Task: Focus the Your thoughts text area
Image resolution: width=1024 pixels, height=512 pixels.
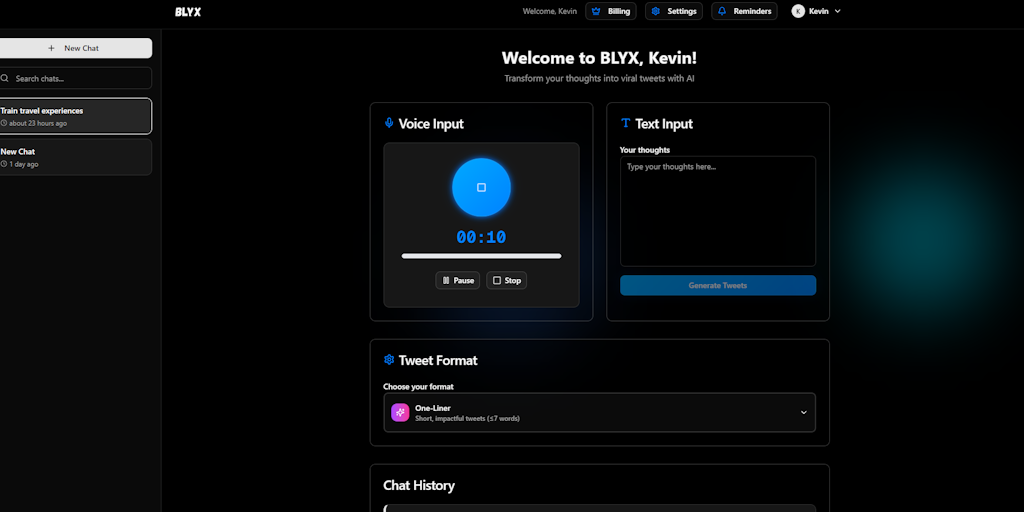Action: [x=718, y=211]
